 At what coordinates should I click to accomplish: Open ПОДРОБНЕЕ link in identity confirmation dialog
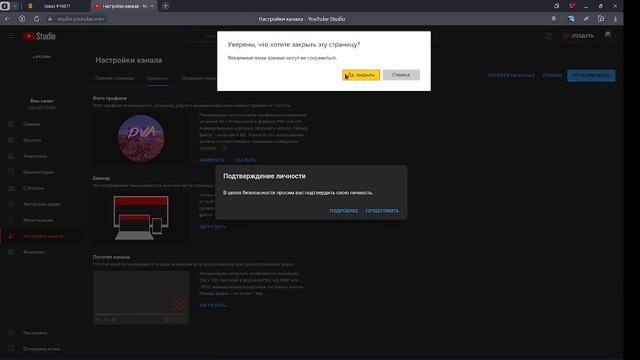[x=343, y=211]
